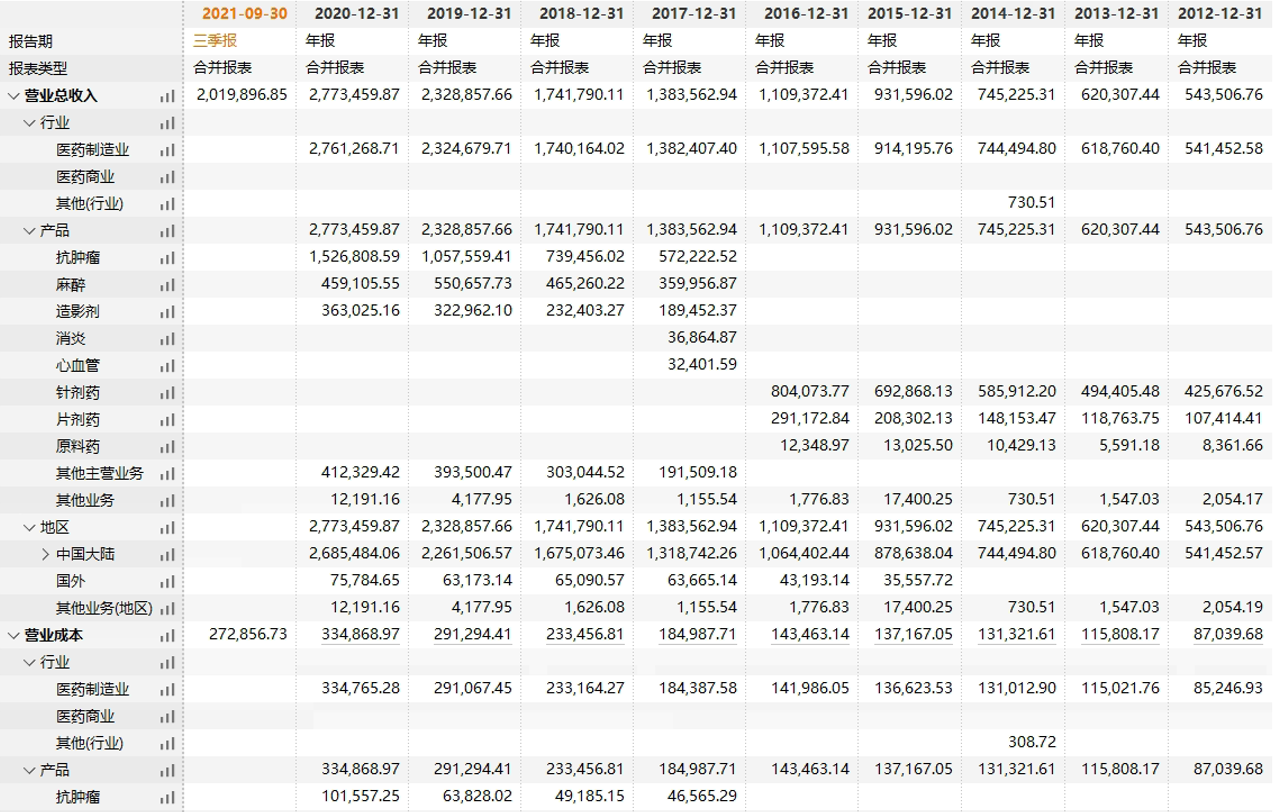Open chart icon for 产品 under 营业成本
1273x812 pixels.
[167, 771]
